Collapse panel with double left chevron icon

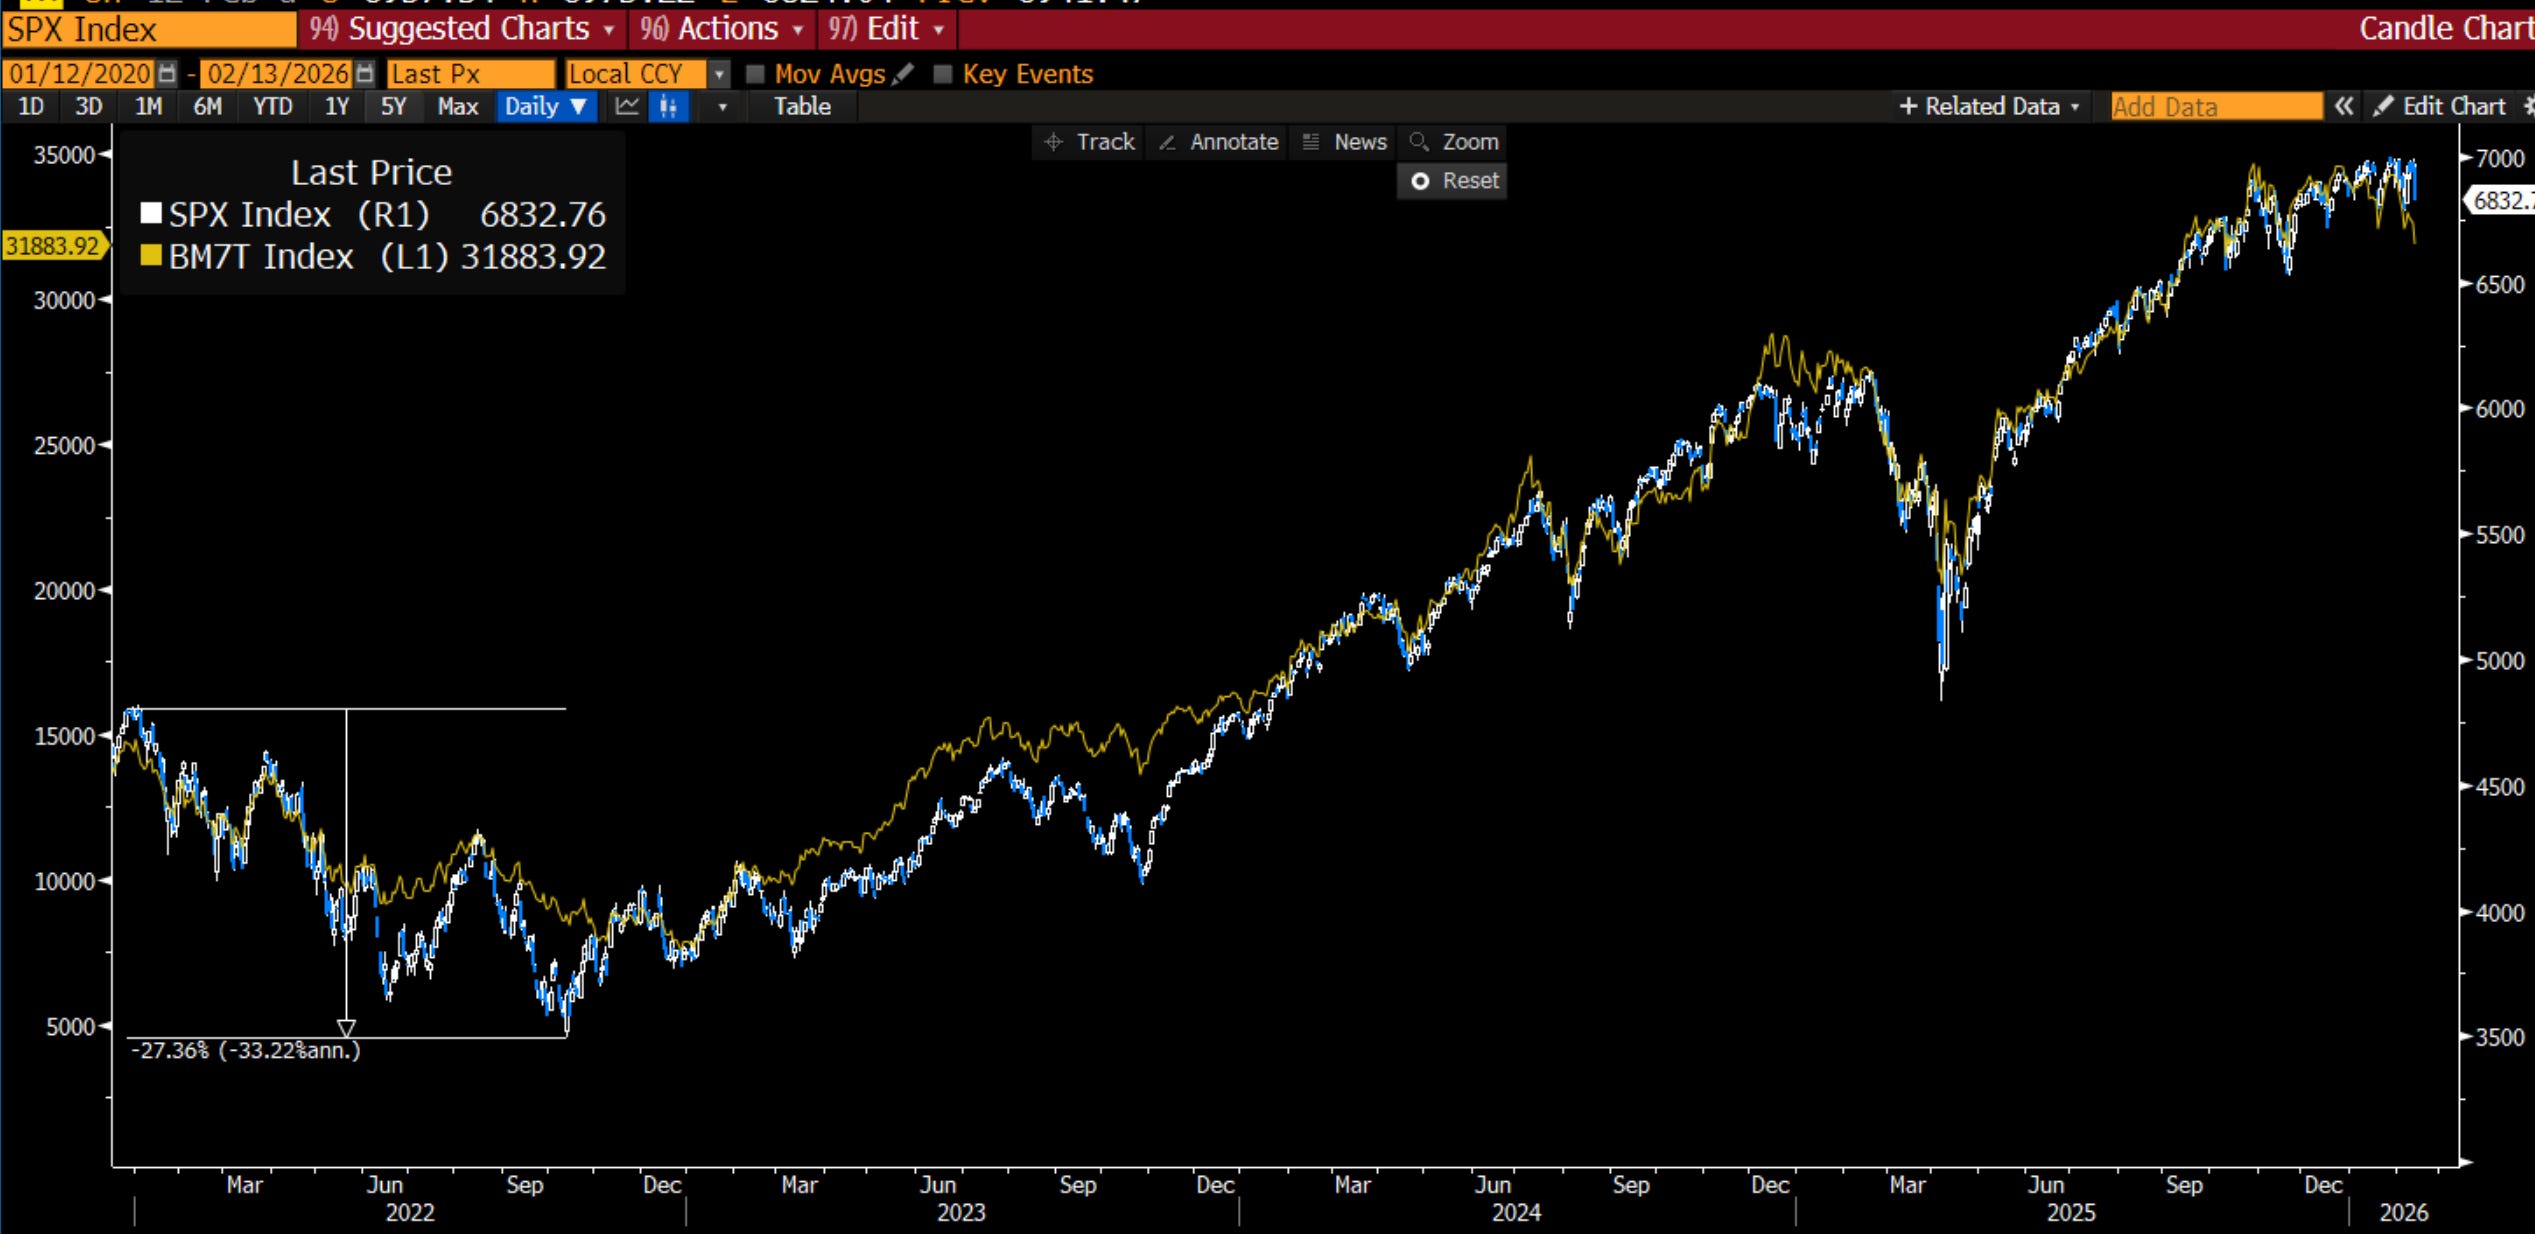2343,106
